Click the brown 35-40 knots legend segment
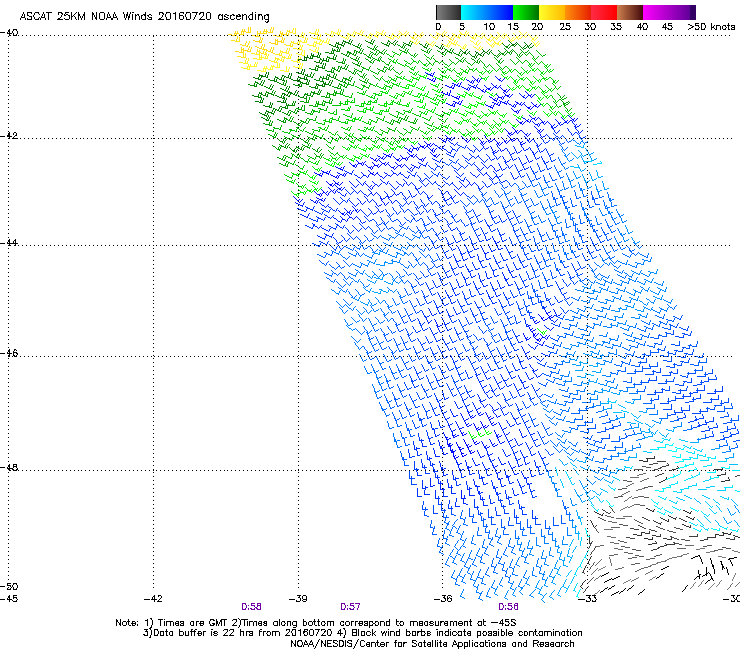This screenshot has height=650, width=740. pos(630,12)
